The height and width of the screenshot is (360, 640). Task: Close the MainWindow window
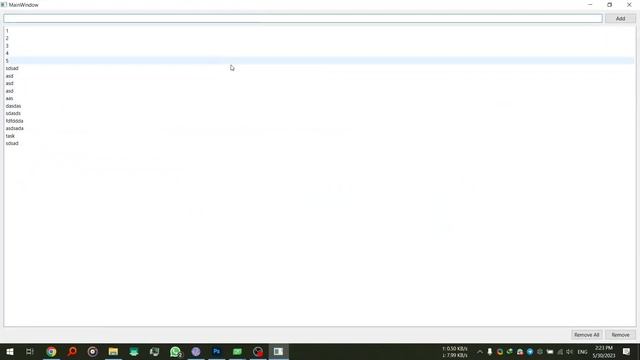(x=629, y=5)
